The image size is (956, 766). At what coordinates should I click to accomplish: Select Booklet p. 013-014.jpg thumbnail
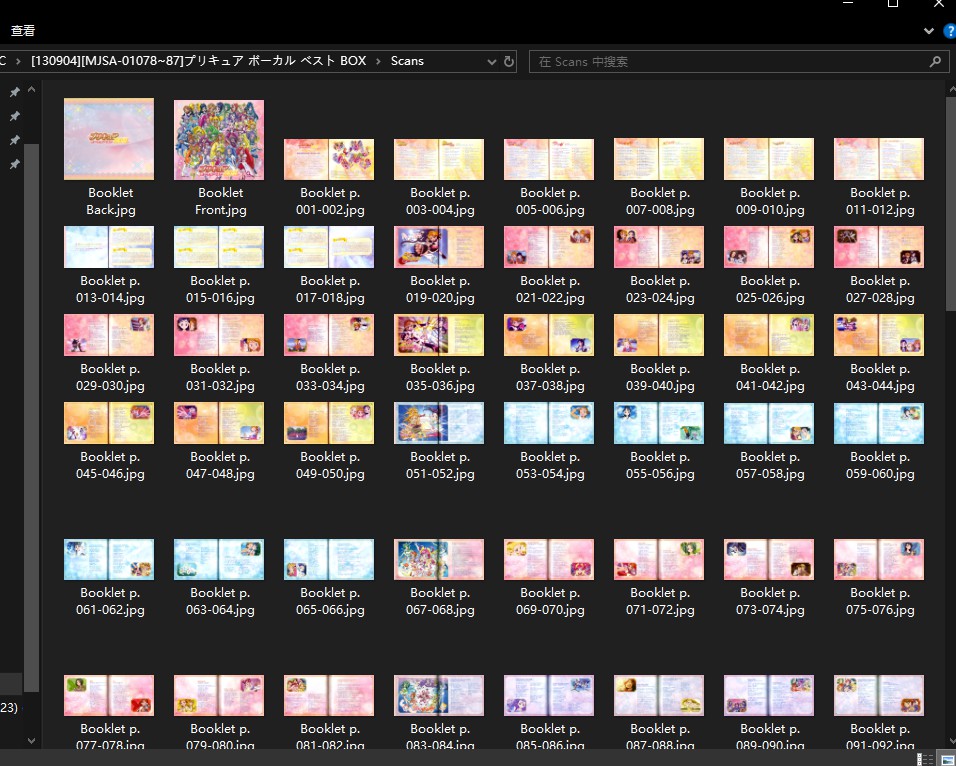coord(109,247)
